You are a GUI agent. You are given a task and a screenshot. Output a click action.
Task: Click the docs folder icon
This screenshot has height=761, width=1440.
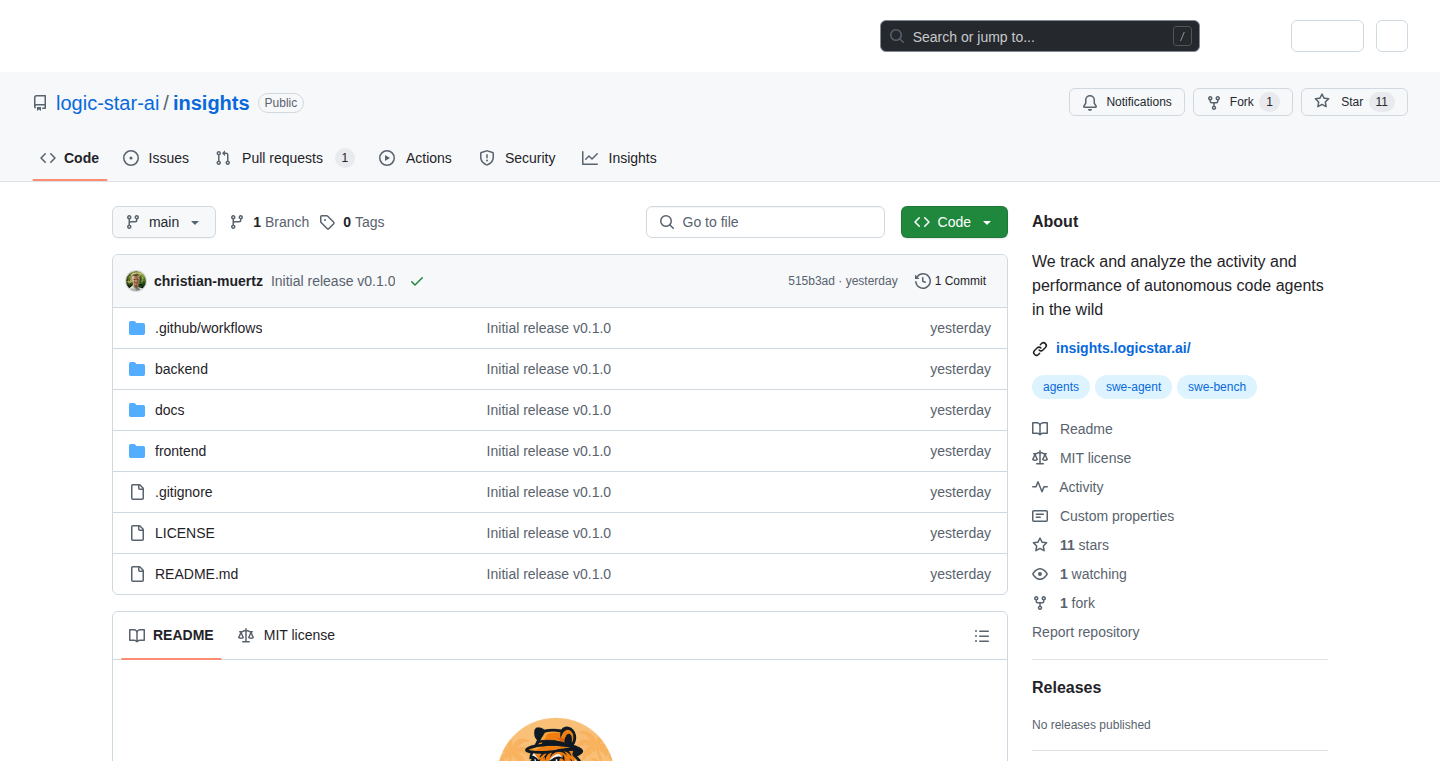coord(137,410)
